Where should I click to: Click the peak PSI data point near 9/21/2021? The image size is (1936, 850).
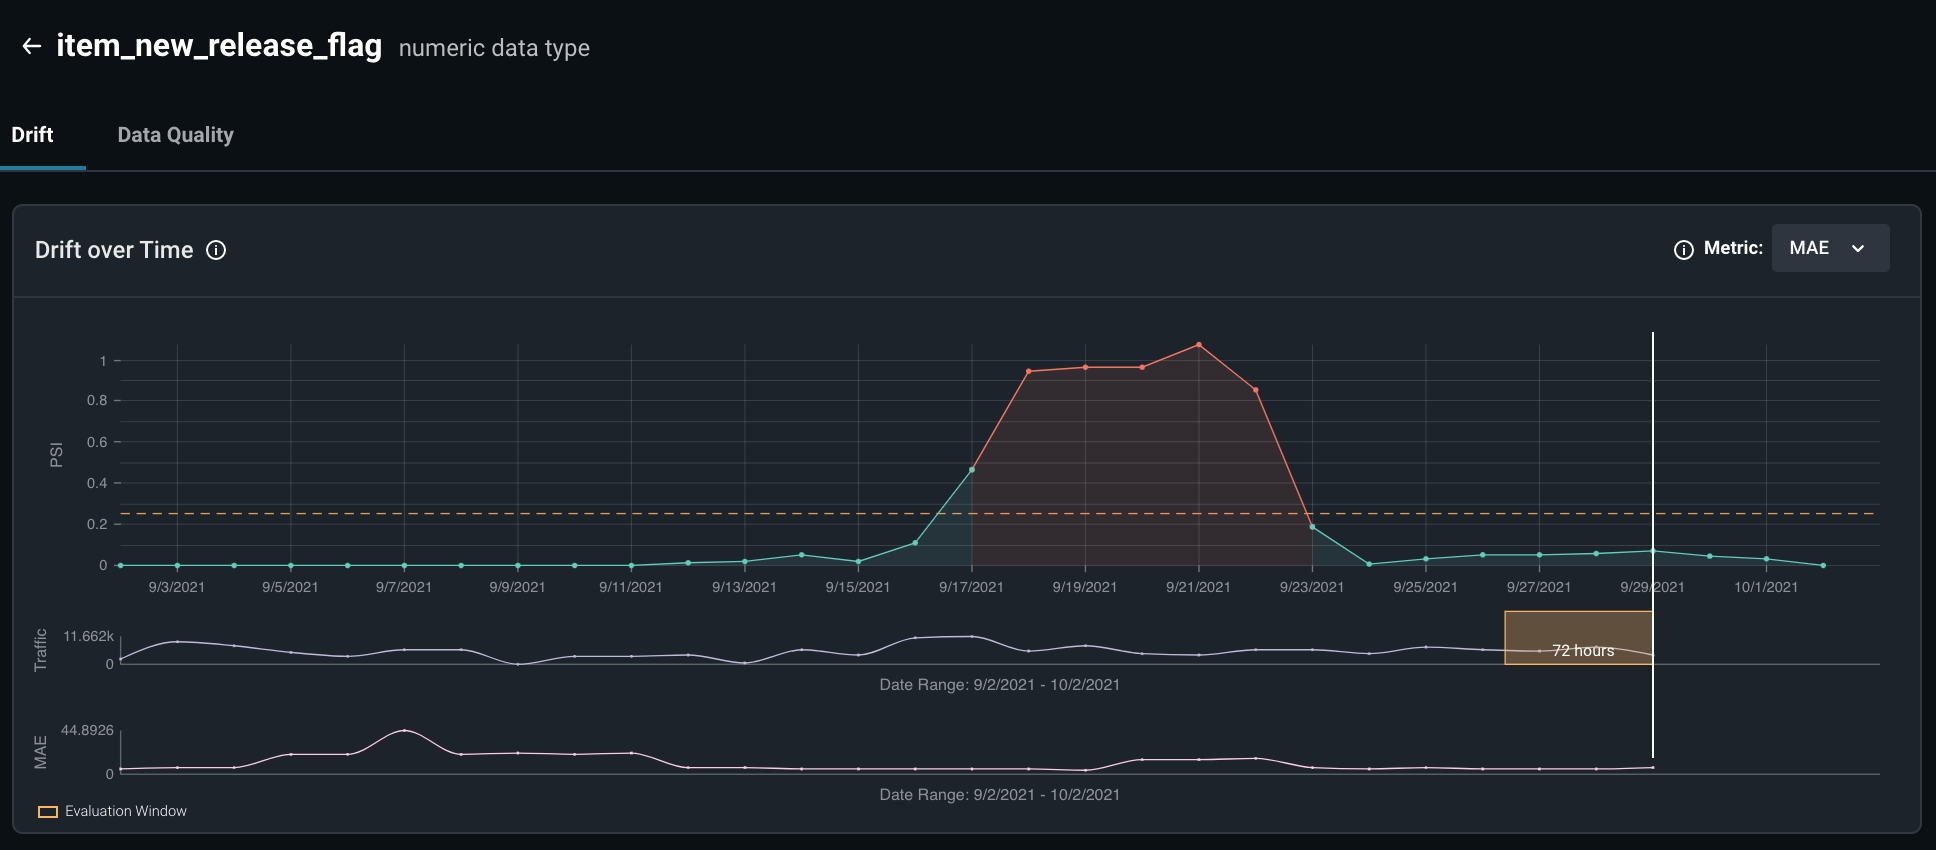(x=1199, y=345)
